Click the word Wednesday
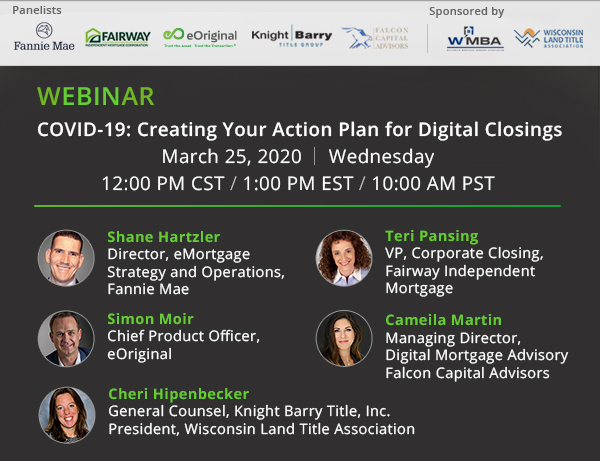The width and height of the screenshot is (600, 461). tap(382, 157)
